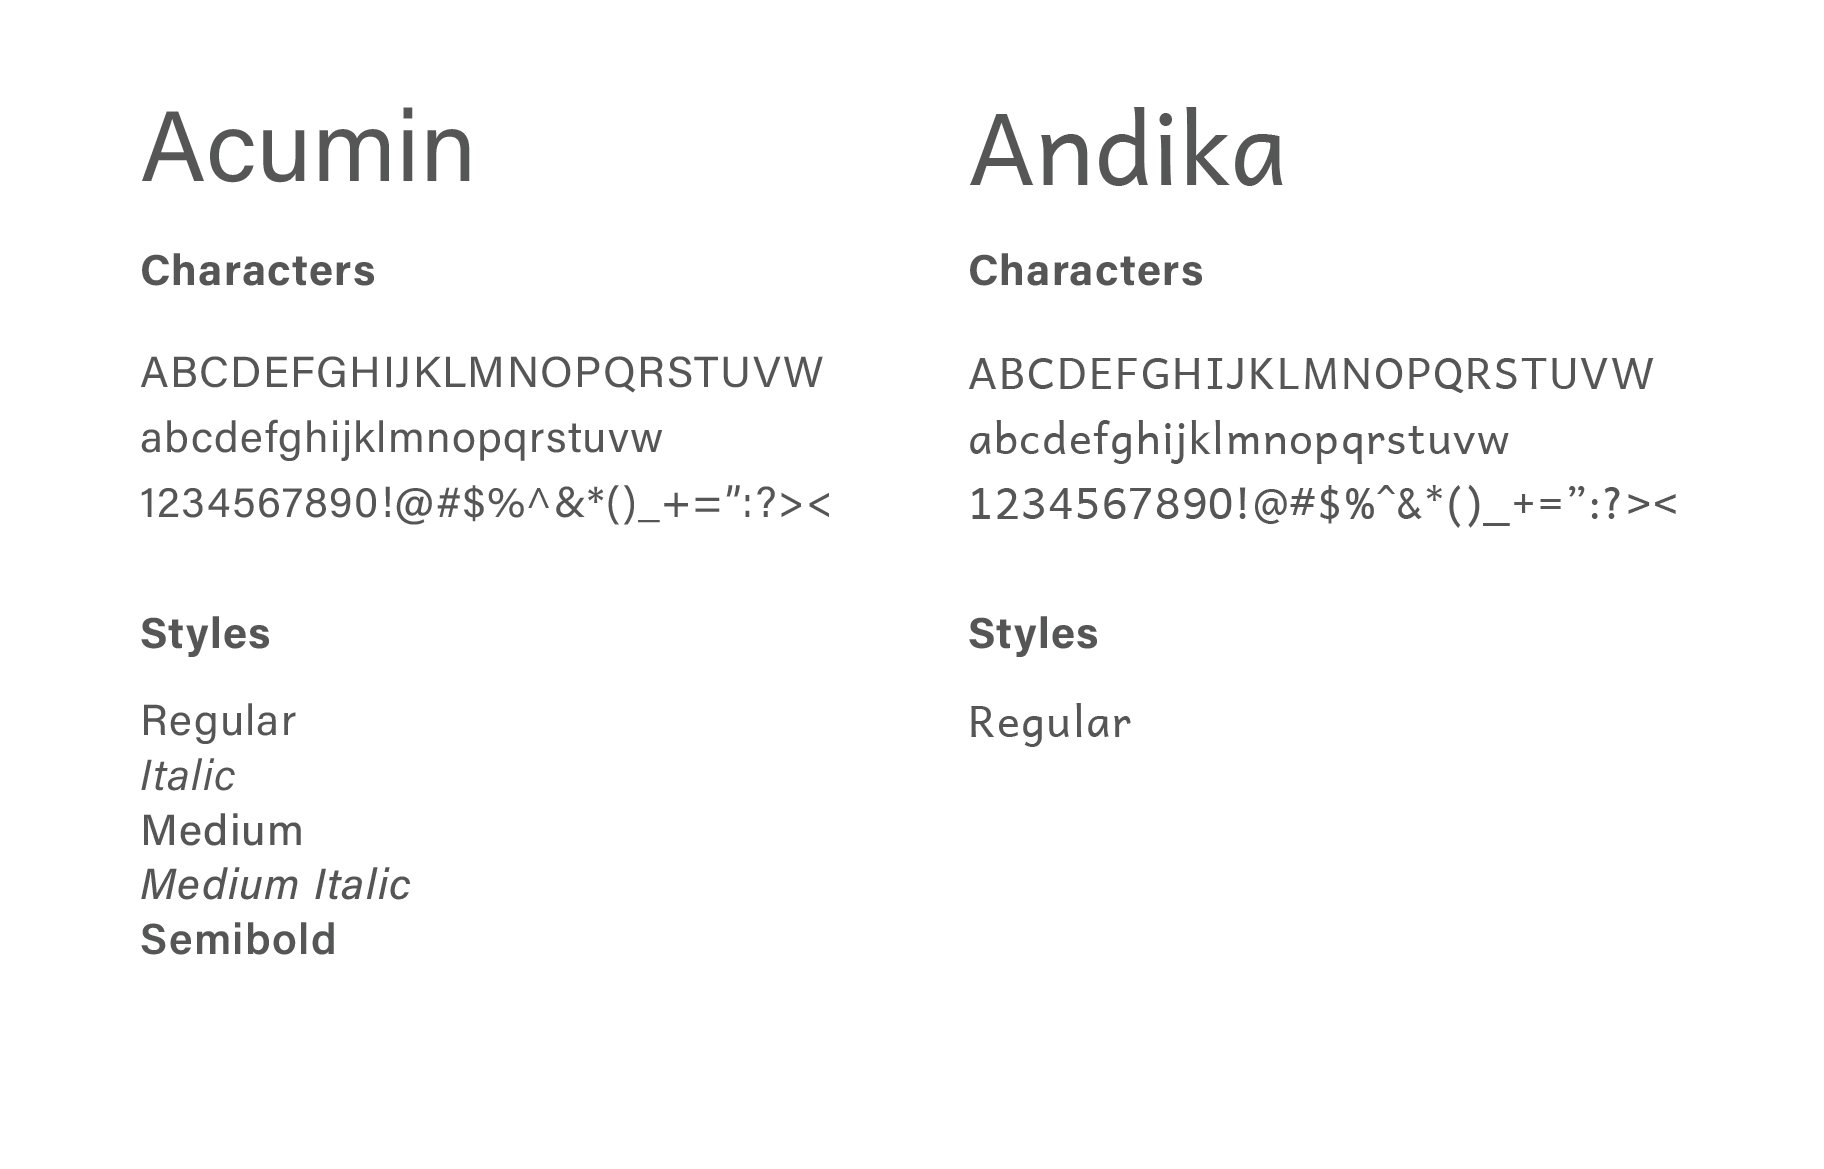This screenshot has width=1824, height=1169.
Task: Select the Styles heading under Acumin
Action: pyautogui.click(x=205, y=634)
